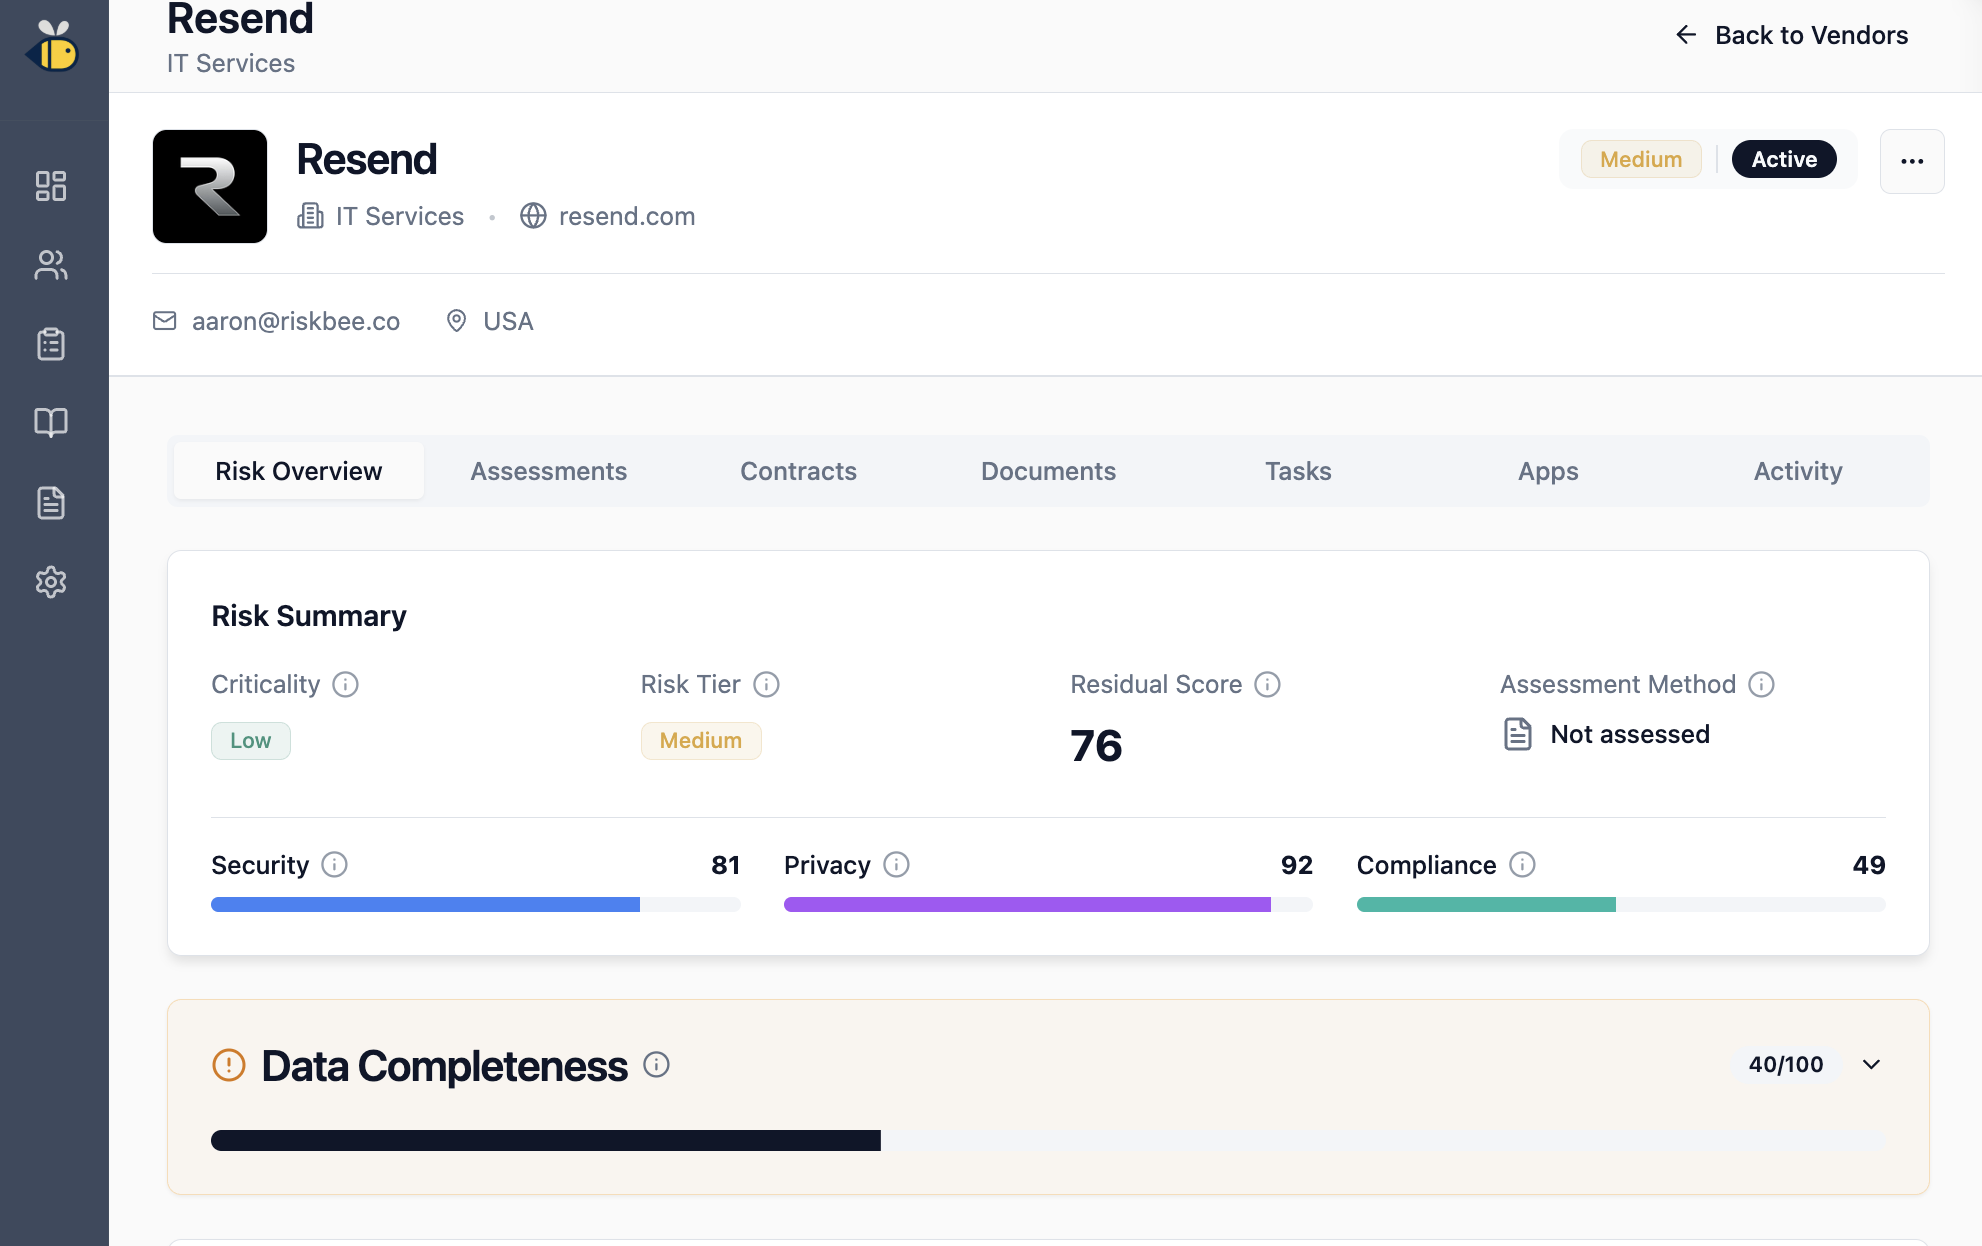Open the Apps tab
The height and width of the screenshot is (1246, 1982).
pyautogui.click(x=1548, y=471)
